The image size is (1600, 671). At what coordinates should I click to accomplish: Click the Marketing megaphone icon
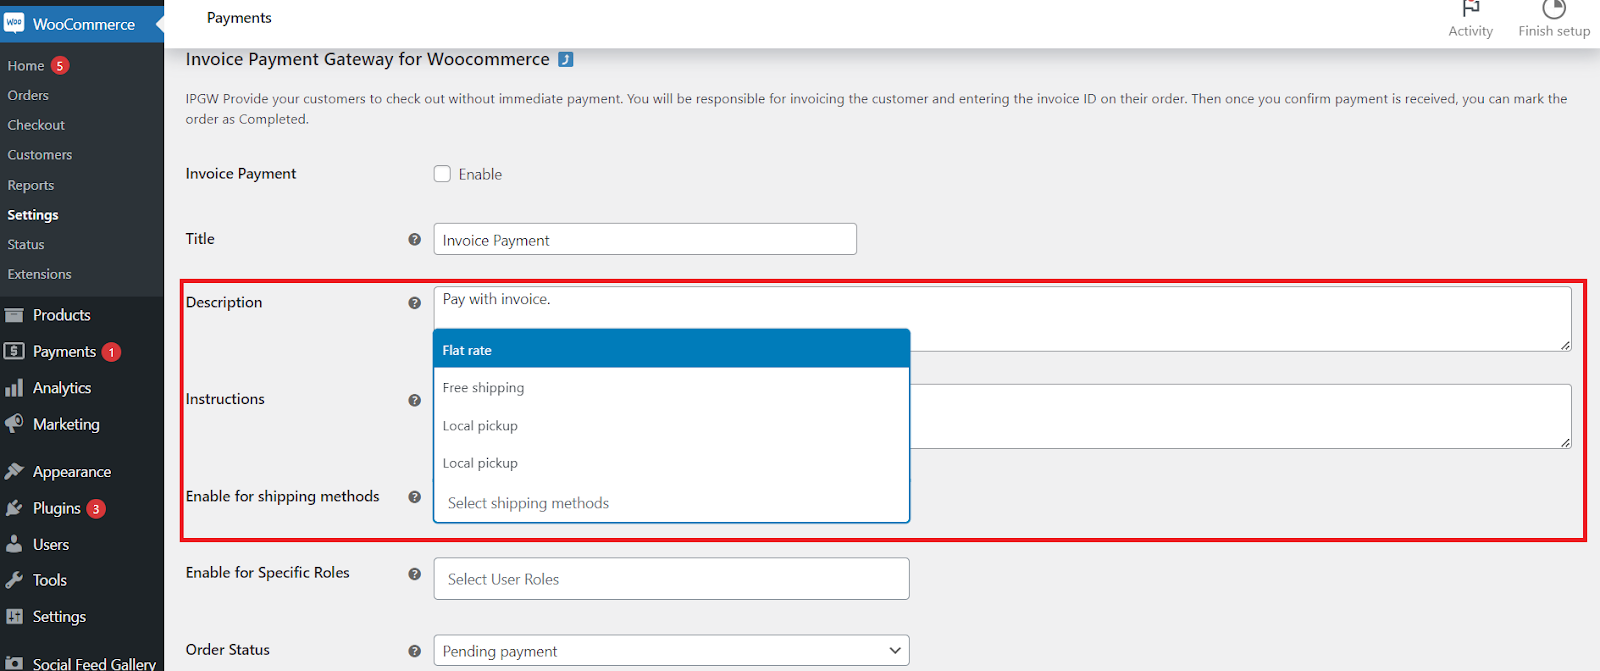pyautogui.click(x=14, y=424)
